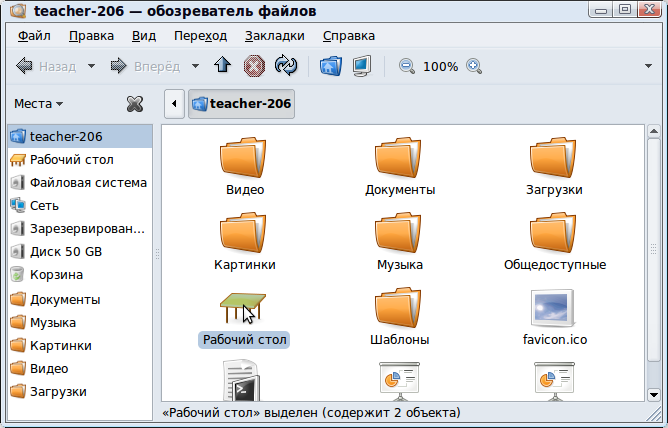
Task: Click the scrollbar down arrow
Action: click(x=654, y=394)
